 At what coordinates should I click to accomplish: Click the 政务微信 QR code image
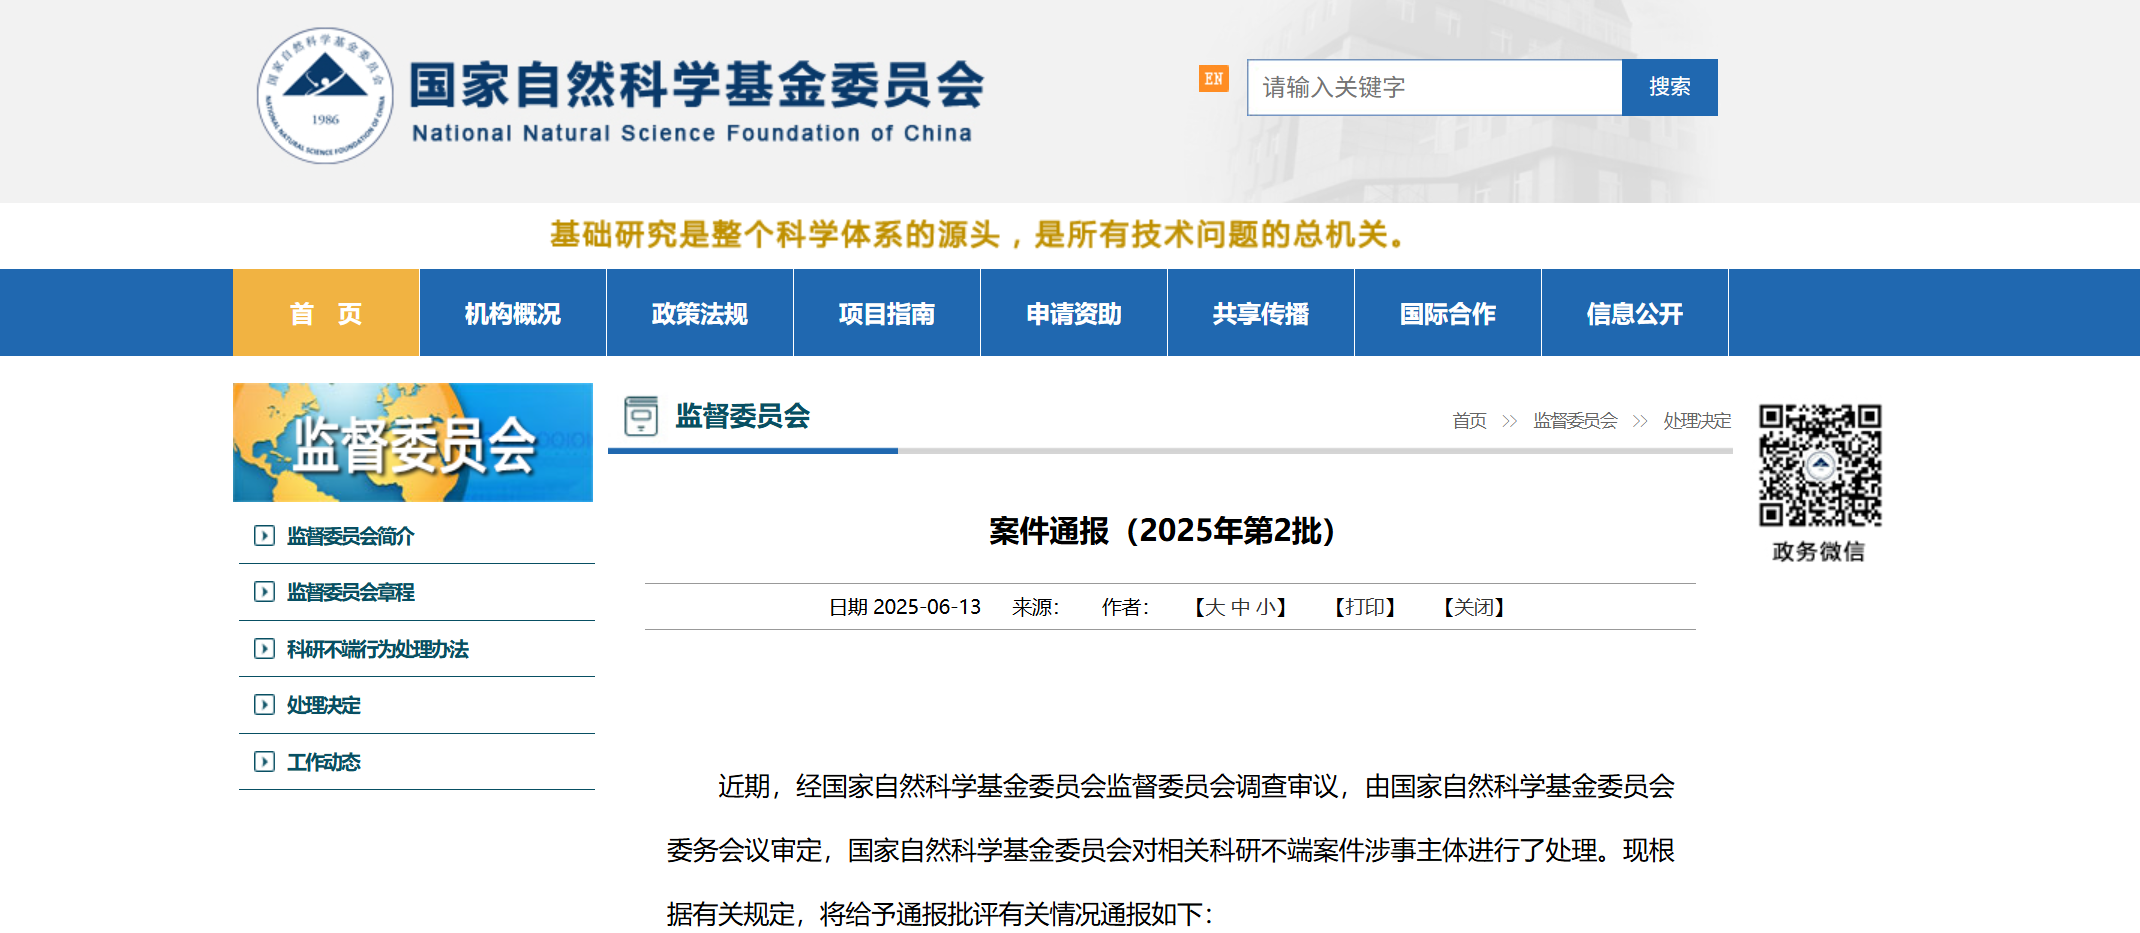[x=1820, y=465]
